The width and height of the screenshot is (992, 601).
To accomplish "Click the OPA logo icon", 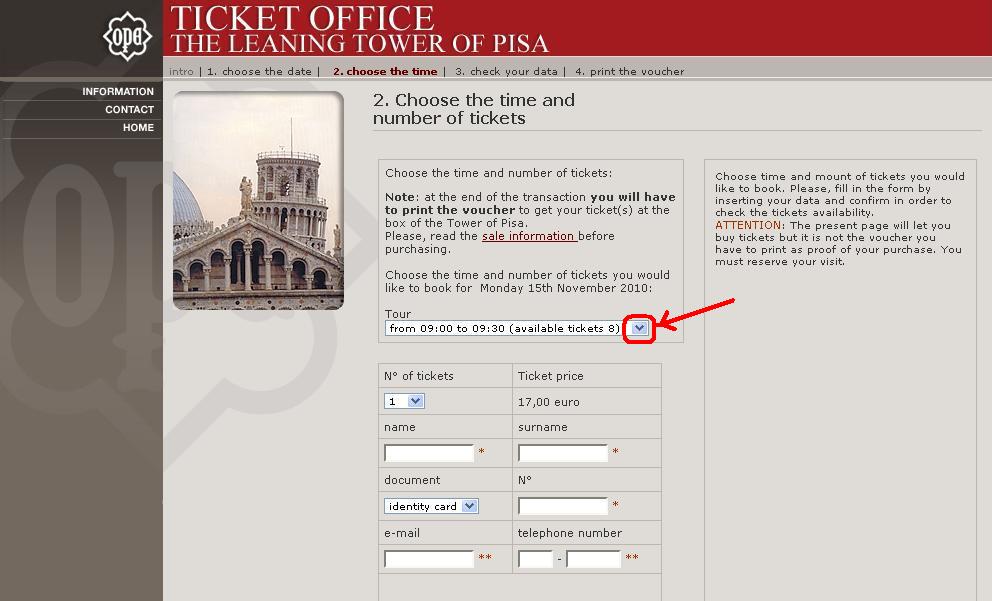I will [x=127, y=37].
